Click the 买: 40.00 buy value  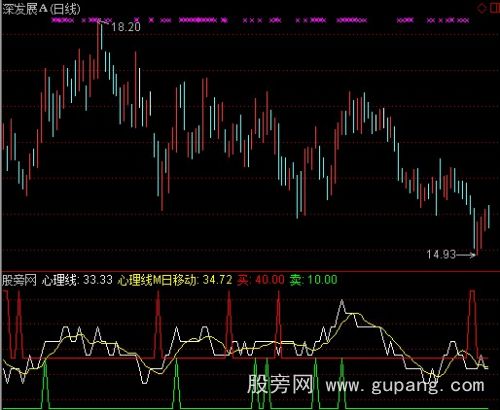[261, 280]
